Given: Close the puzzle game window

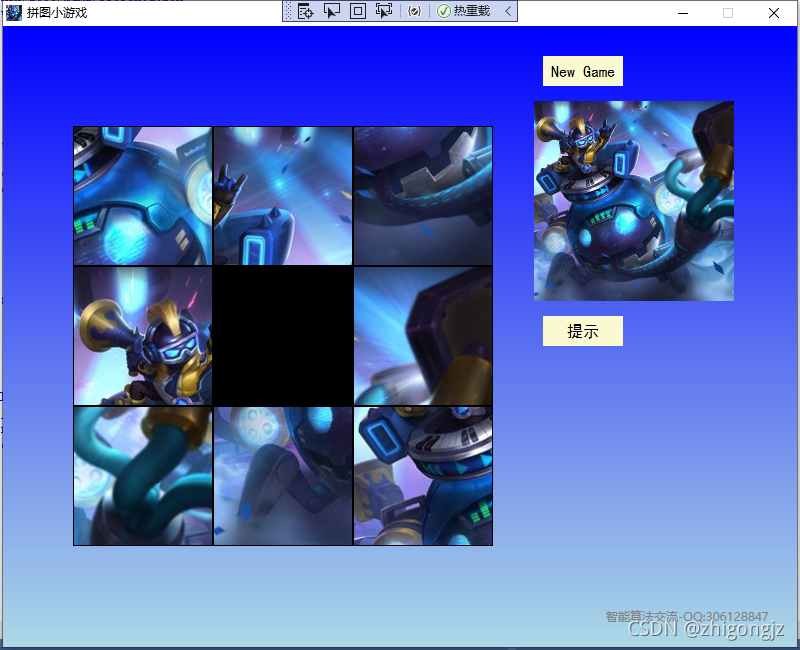Looking at the screenshot, I should (774, 13).
